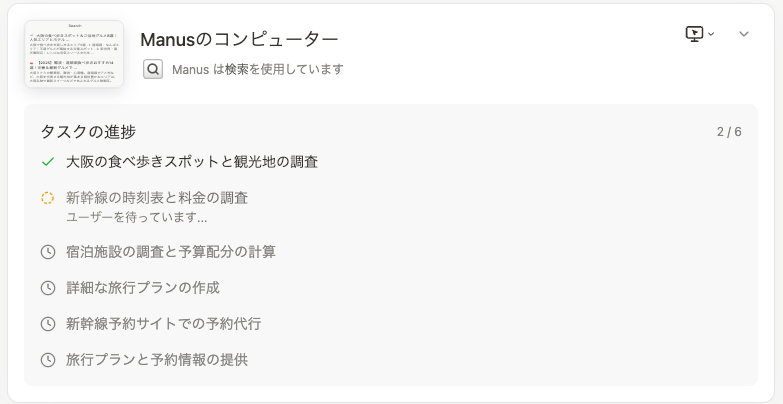Collapse the panel with the top-right chevron
The image size is (783, 404).
point(744,34)
